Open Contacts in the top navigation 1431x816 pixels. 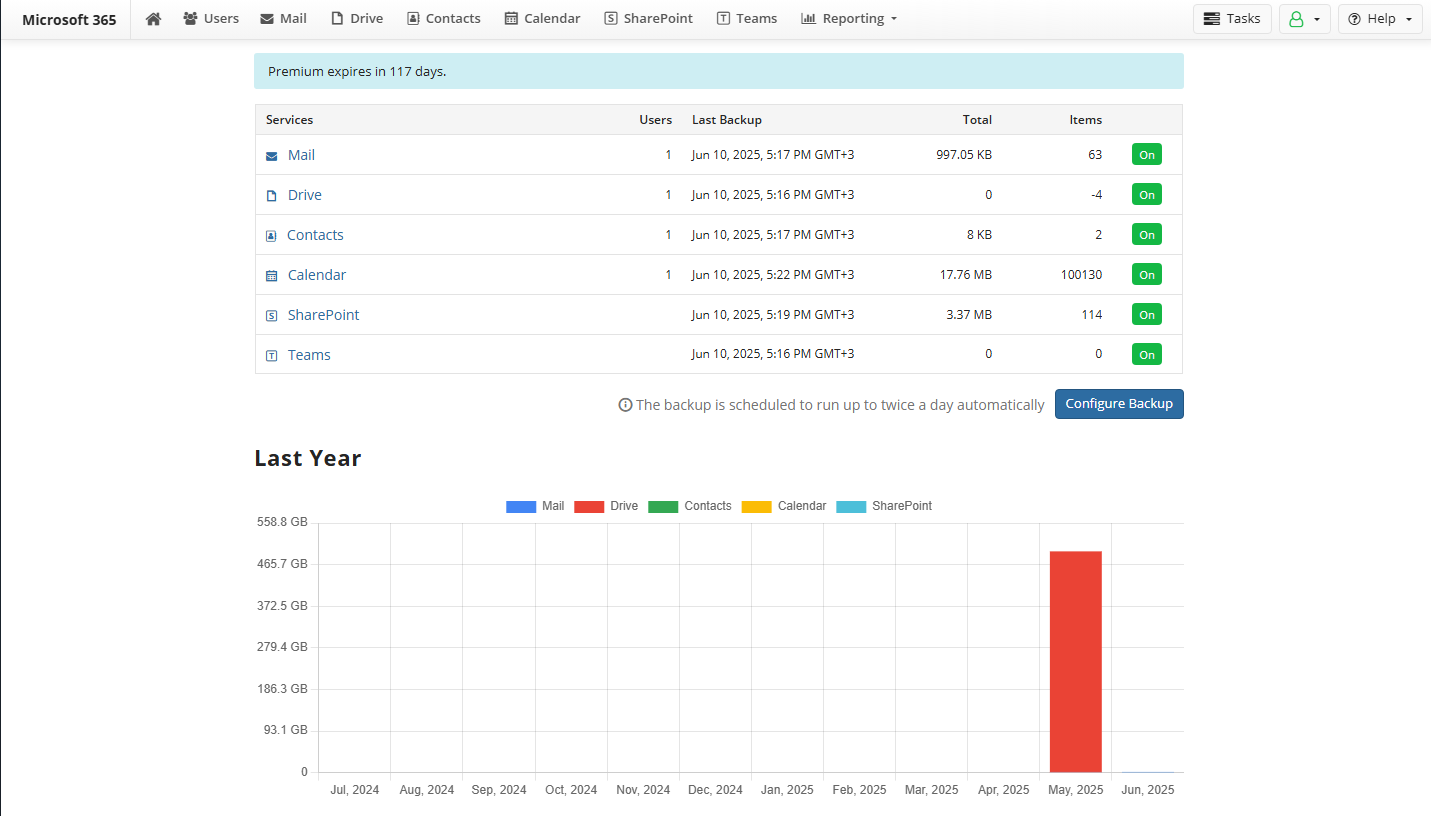click(444, 18)
